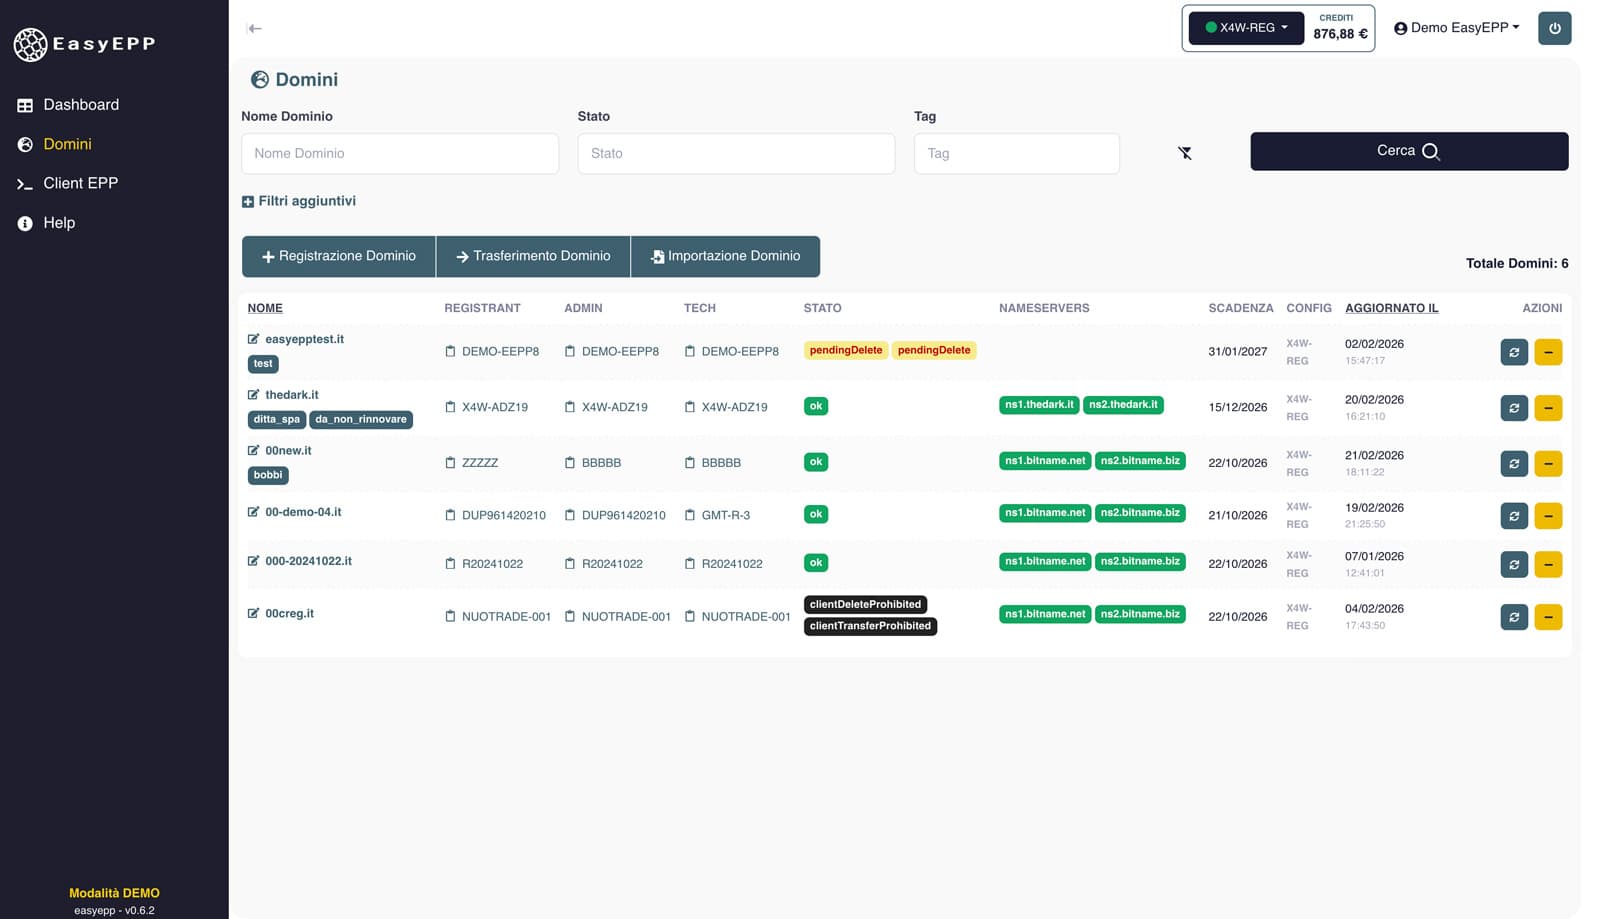The height and width of the screenshot is (919, 1600).
Task: Open the X4W-REG registrar dropdown
Action: pyautogui.click(x=1246, y=28)
